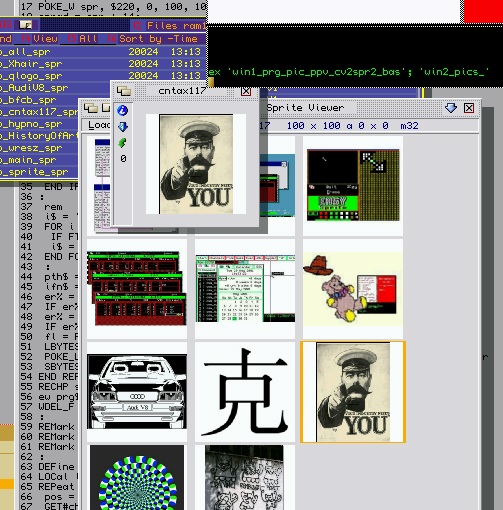
Task: Select the _sprite_spr file row
Action: coord(39,172)
